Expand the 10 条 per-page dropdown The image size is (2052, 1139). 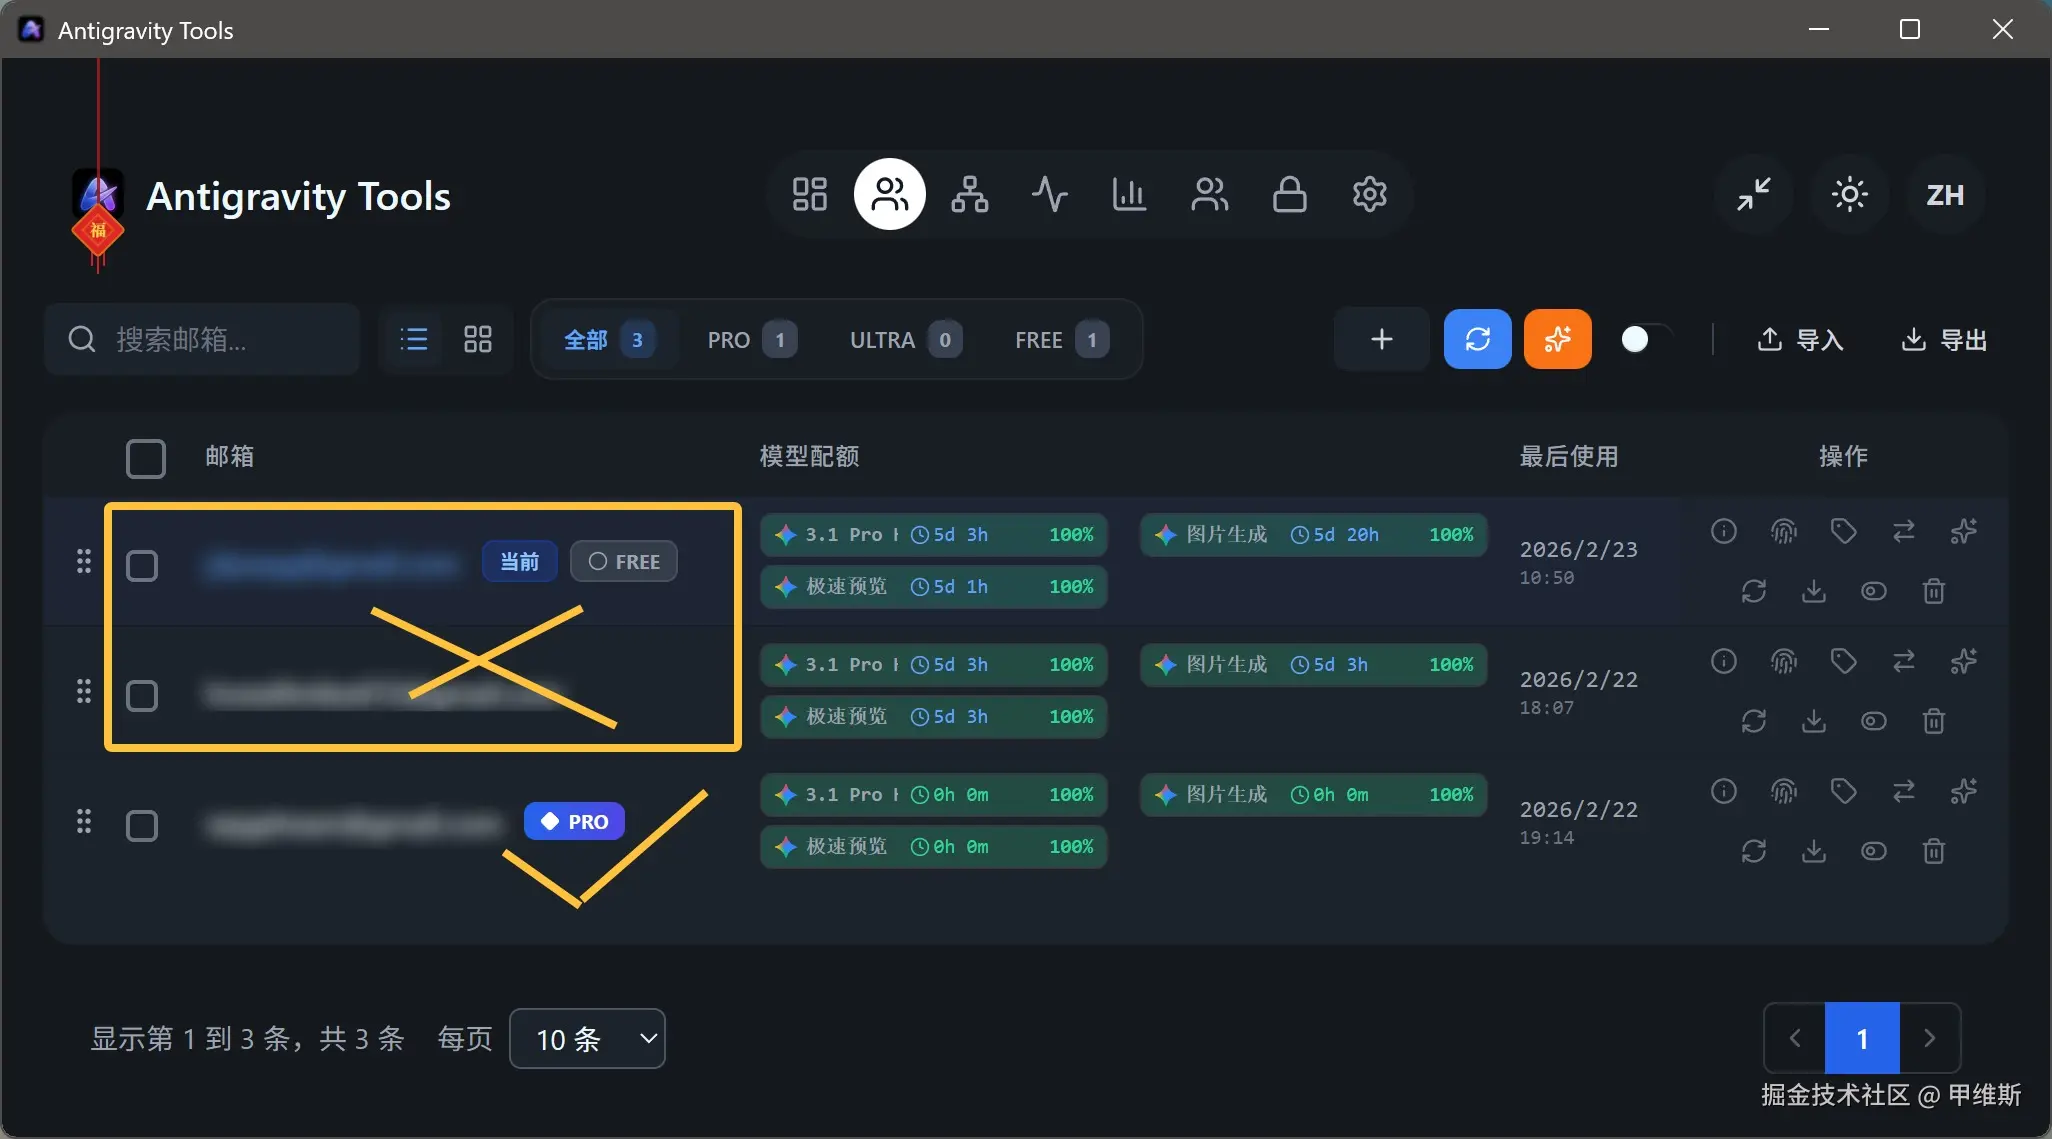587,1039
